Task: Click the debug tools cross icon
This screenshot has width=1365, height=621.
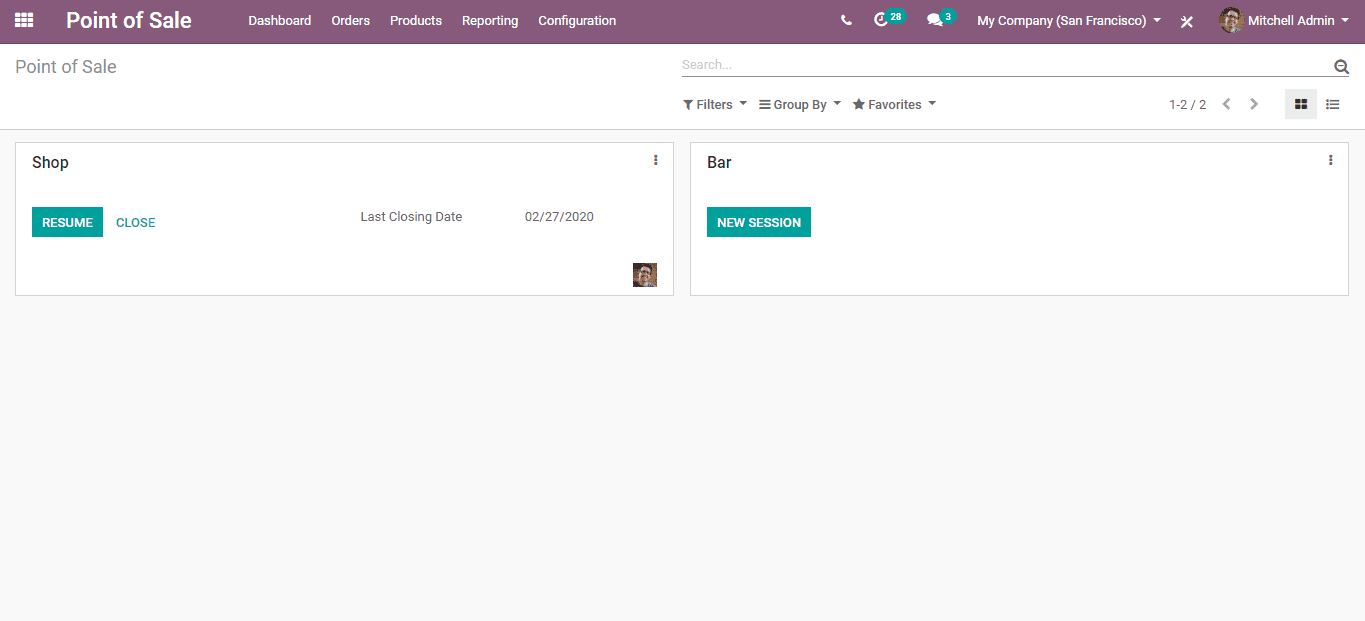Action: tap(1187, 21)
